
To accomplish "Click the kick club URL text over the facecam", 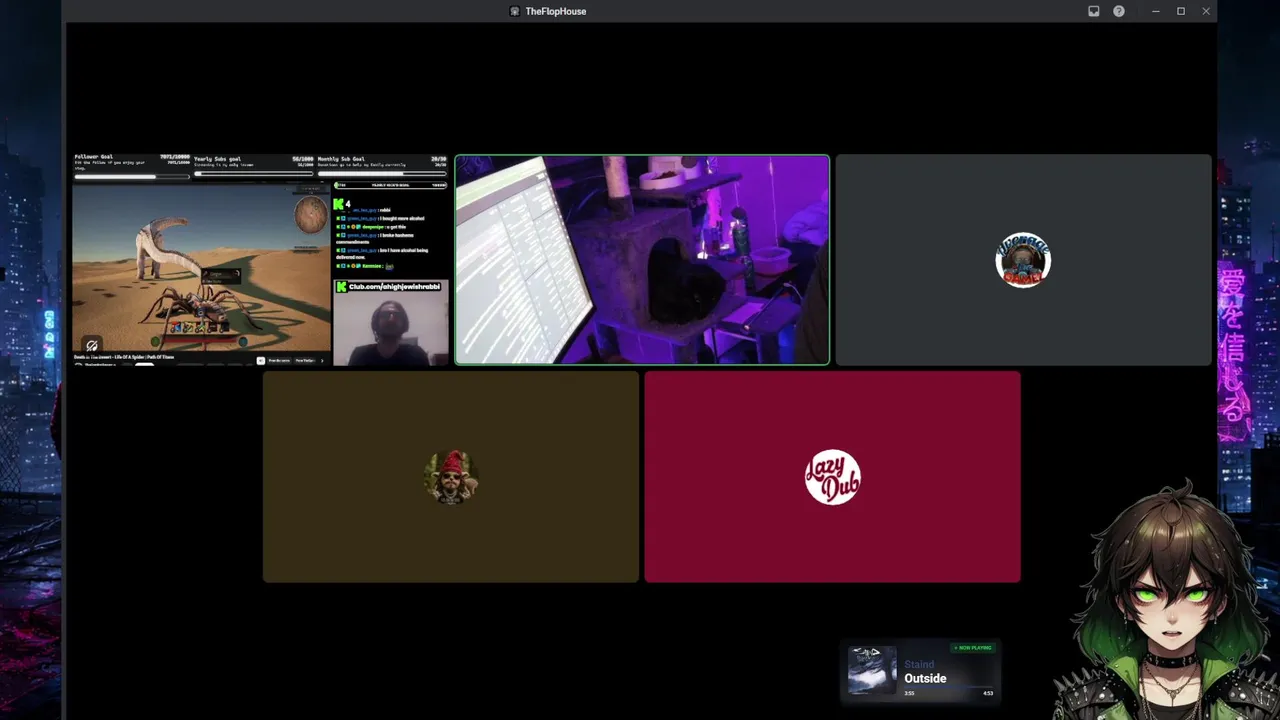I will coord(394,287).
